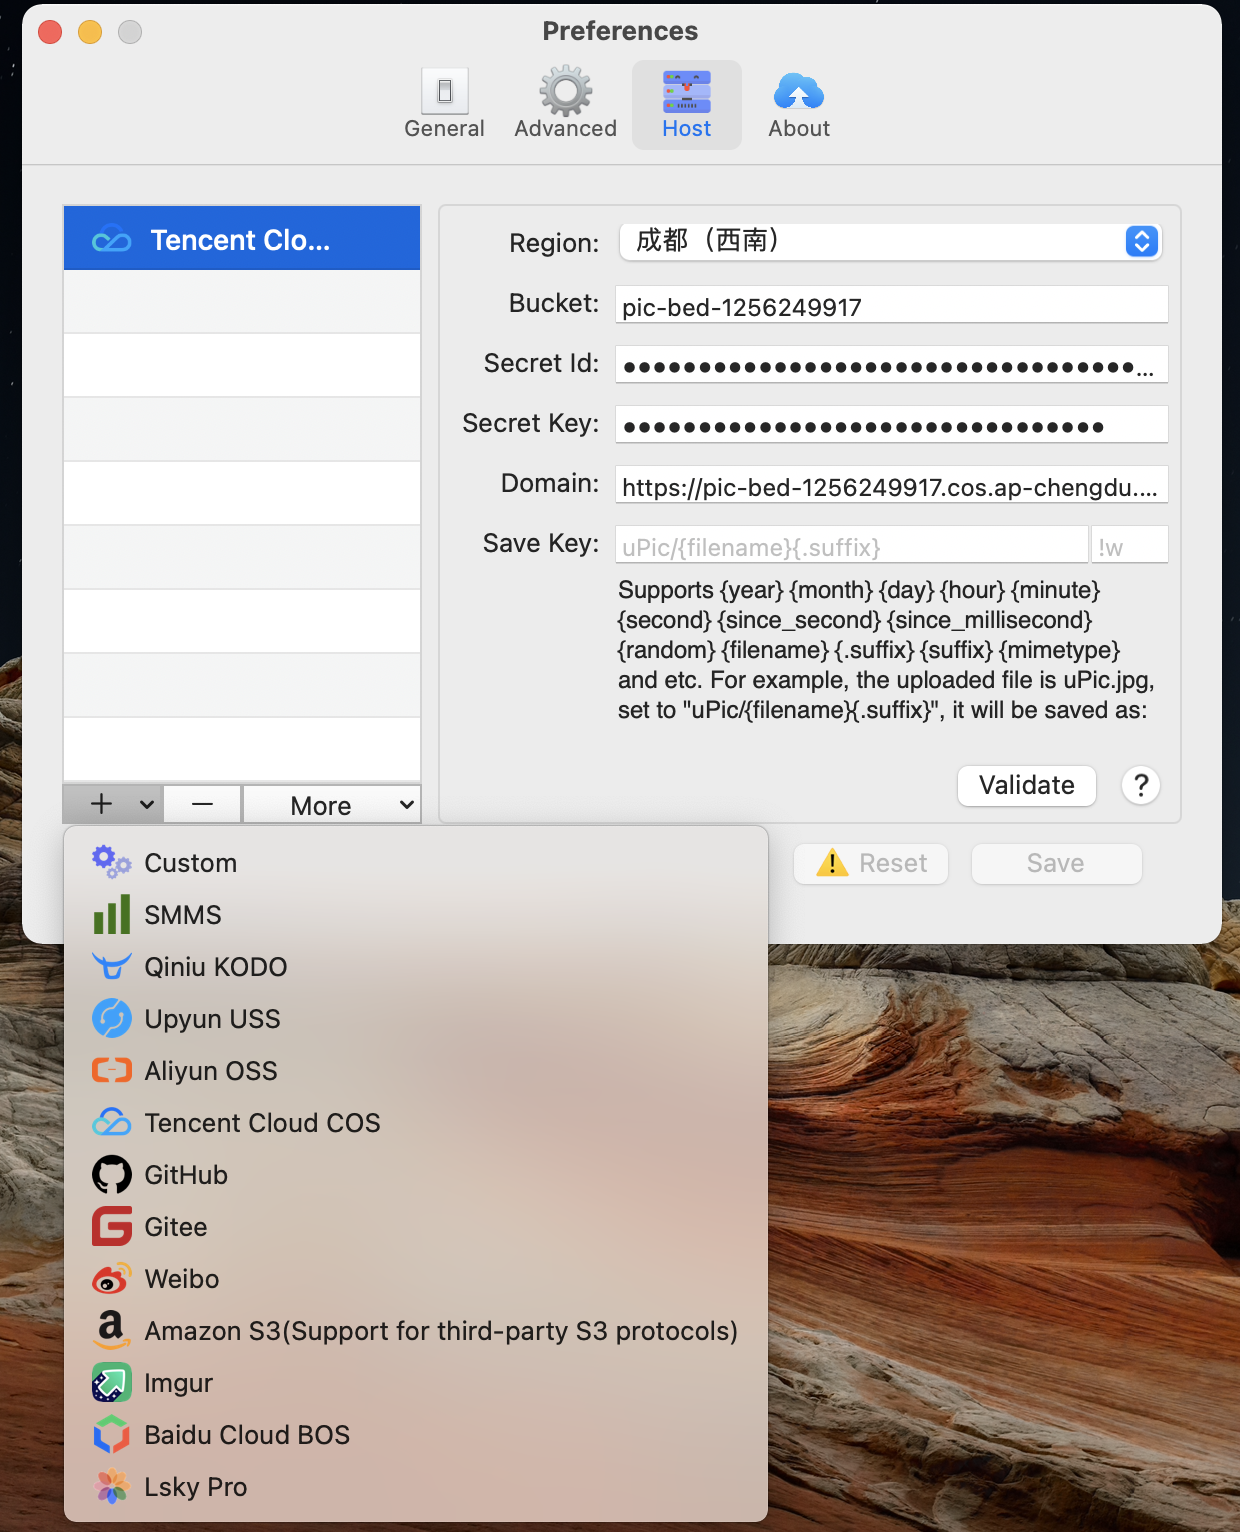The image size is (1240, 1532).
Task: Click the Save button
Action: 1056,863
